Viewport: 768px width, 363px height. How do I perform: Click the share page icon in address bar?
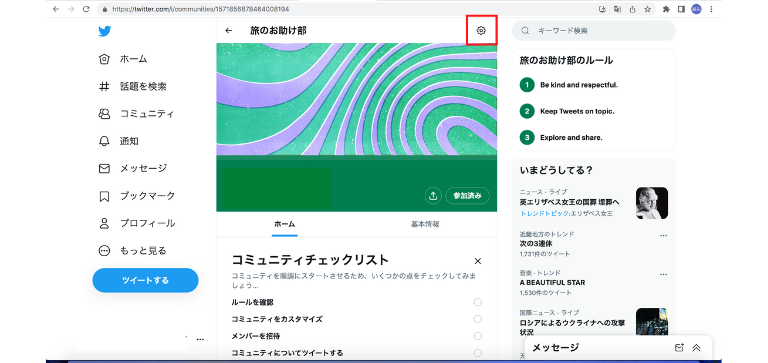coord(632,9)
